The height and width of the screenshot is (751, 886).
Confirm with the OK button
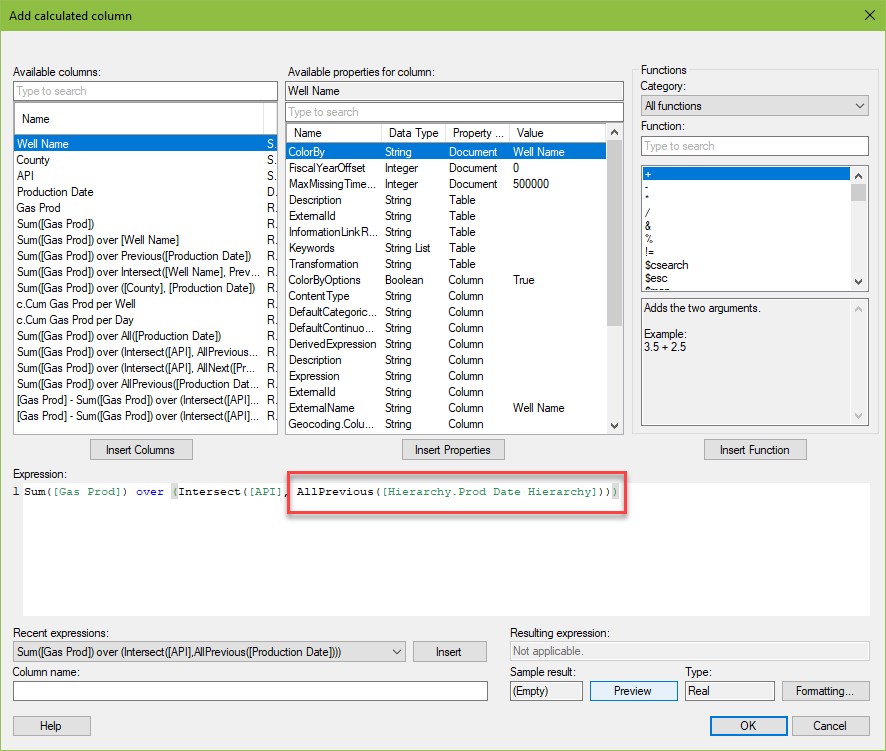tap(748, 726)
